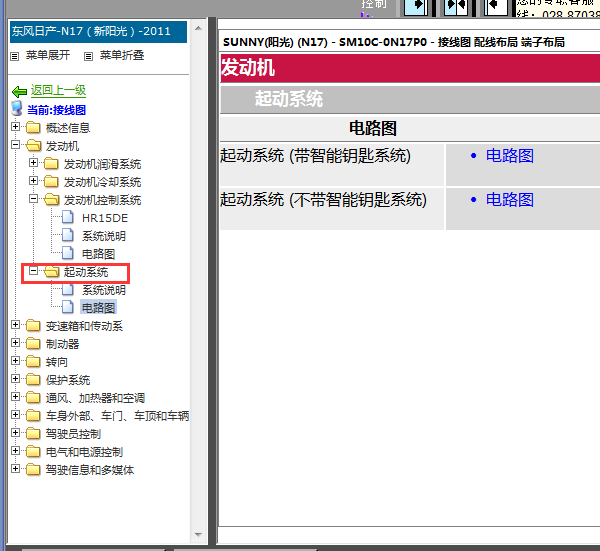The height and width of the screenshot is (551, 600).
Task: Select 通风、加热器和空调 folder label
Action: 95,398
